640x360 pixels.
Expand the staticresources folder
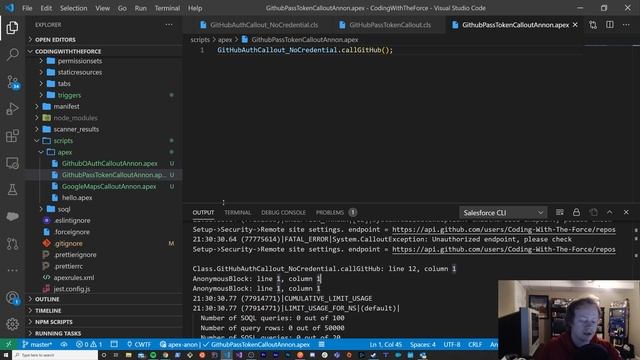click(80, 72)
